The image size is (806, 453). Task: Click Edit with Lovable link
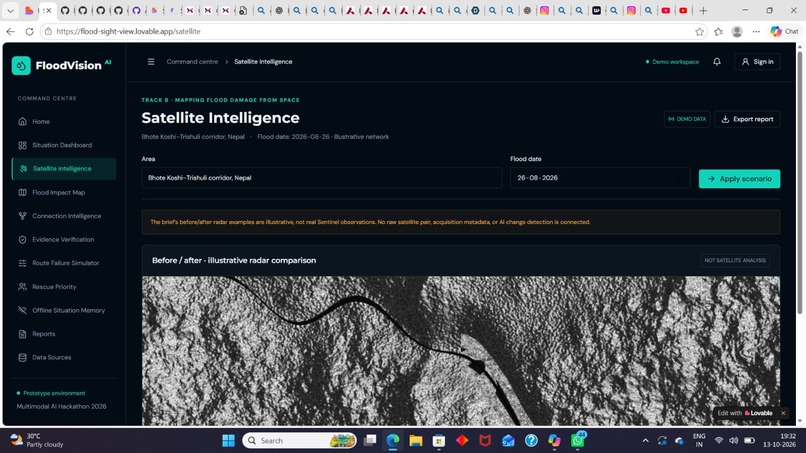[x=745, y=413]
